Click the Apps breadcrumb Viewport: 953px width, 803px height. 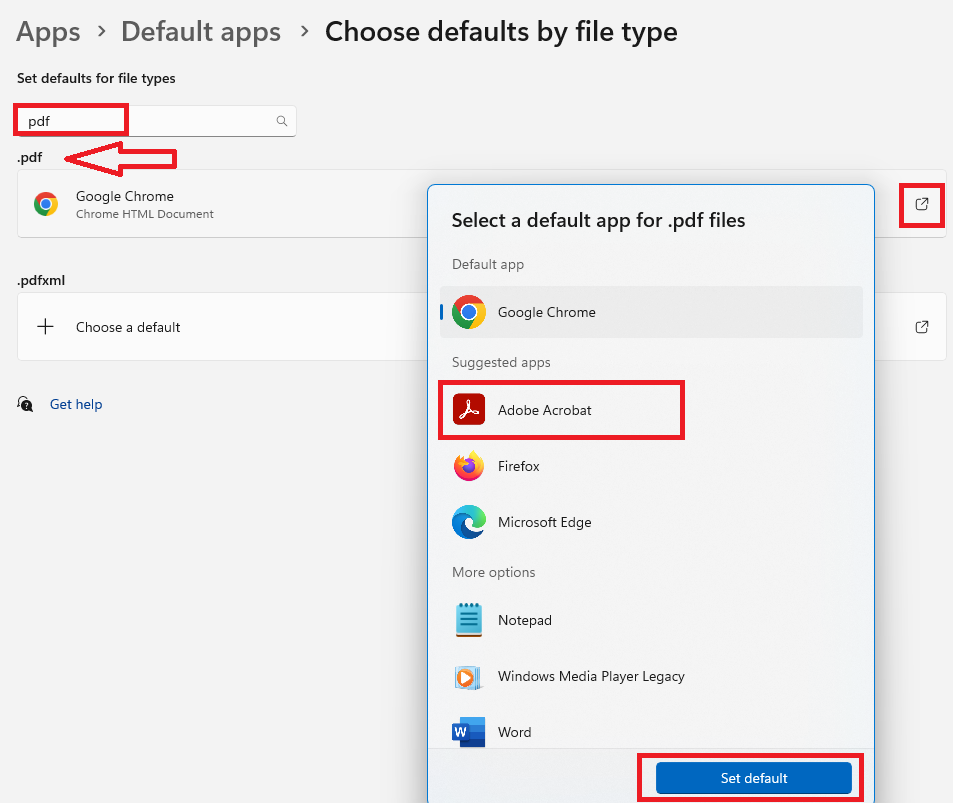pos(48,32)
